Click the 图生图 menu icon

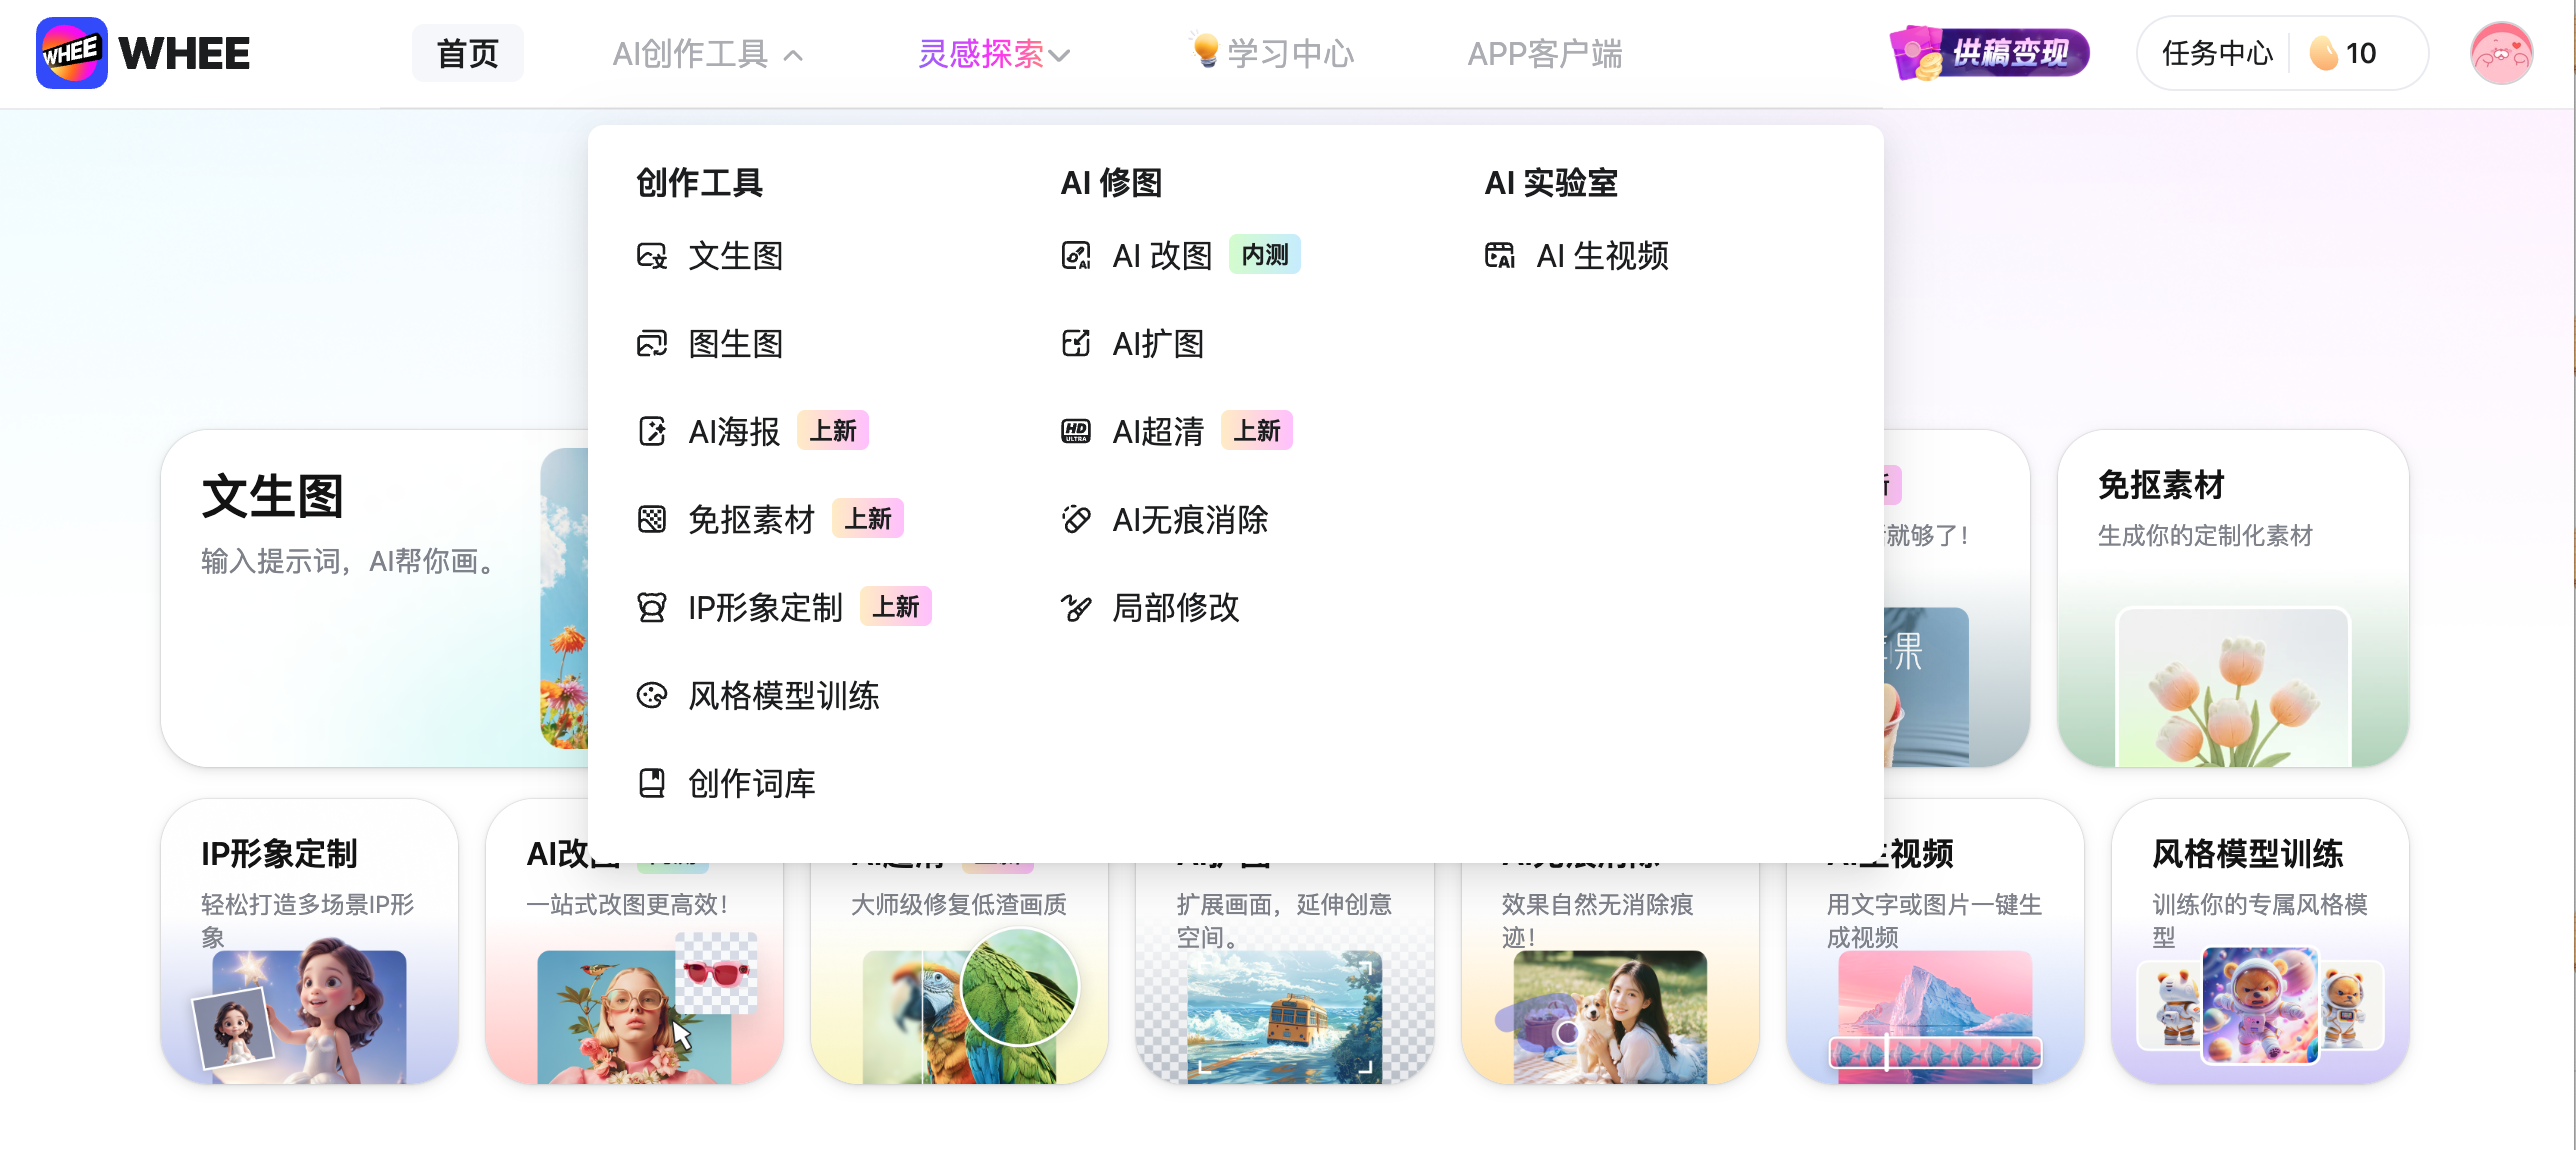click(x=652, y=344)
